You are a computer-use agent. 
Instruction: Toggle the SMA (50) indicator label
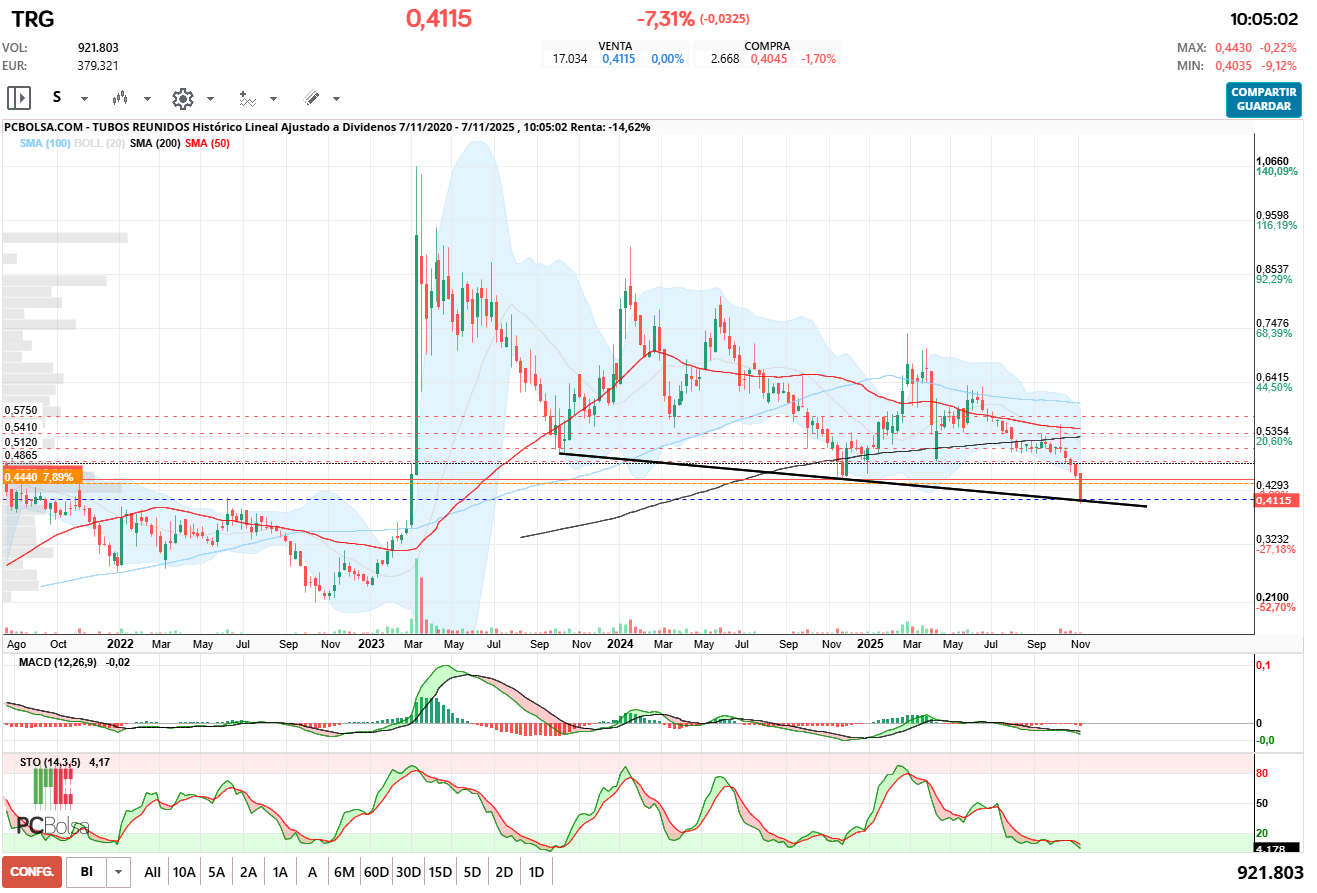coord(207,144)
